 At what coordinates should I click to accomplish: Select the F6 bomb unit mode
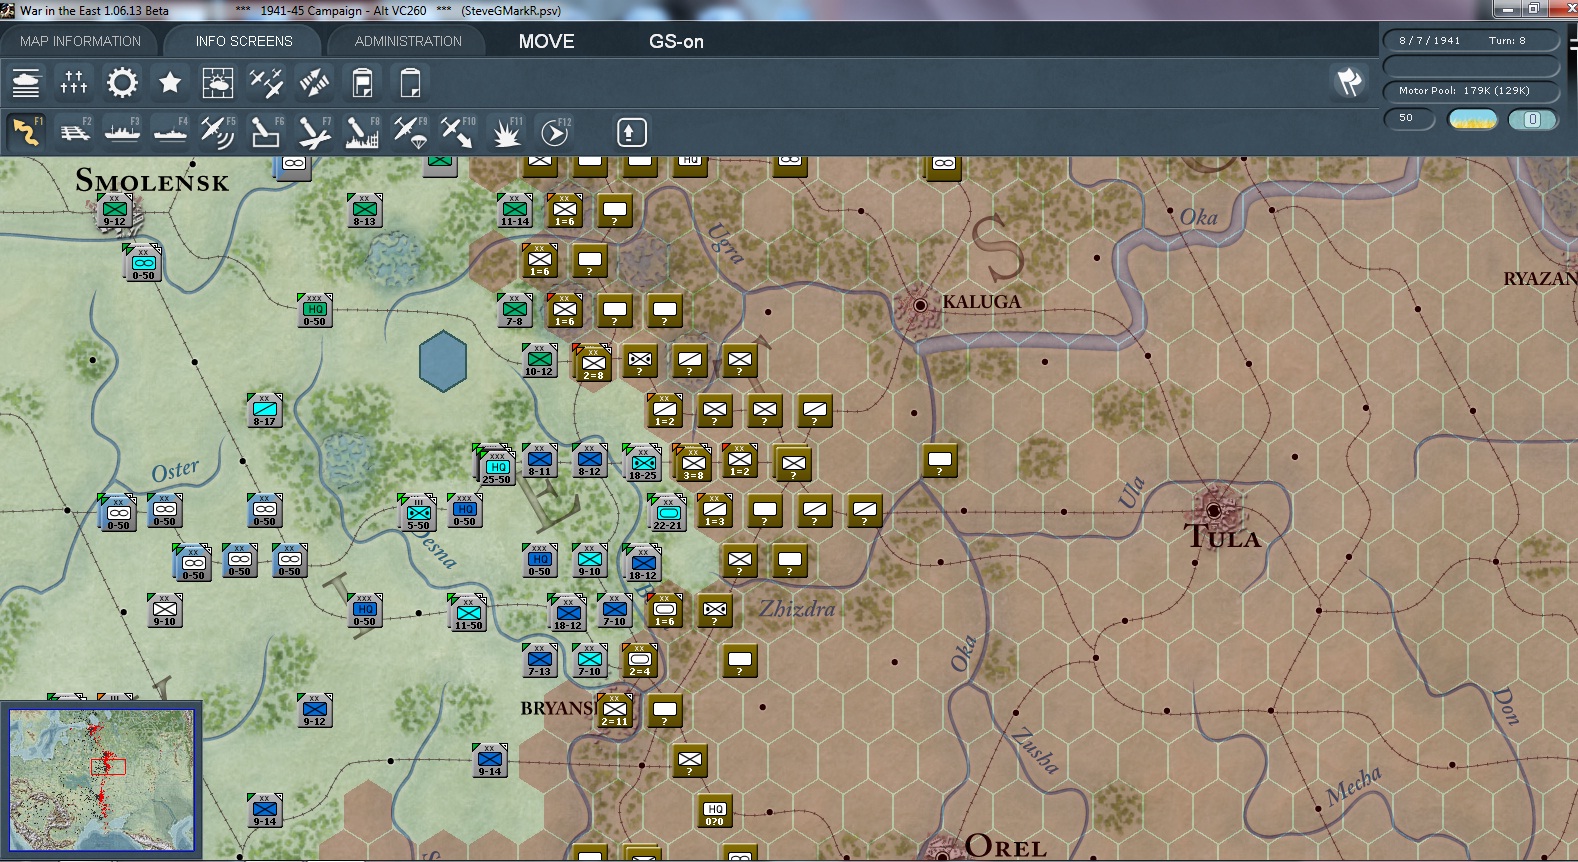[266, 131]
